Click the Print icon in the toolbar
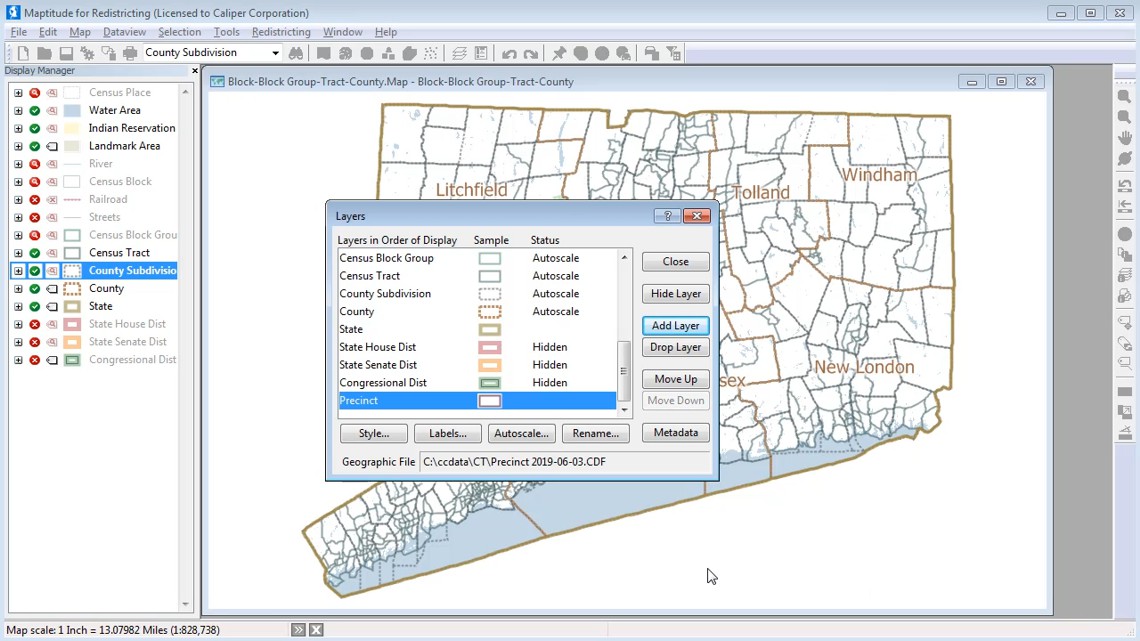The image size is (1140, 641). pos(128,52)
